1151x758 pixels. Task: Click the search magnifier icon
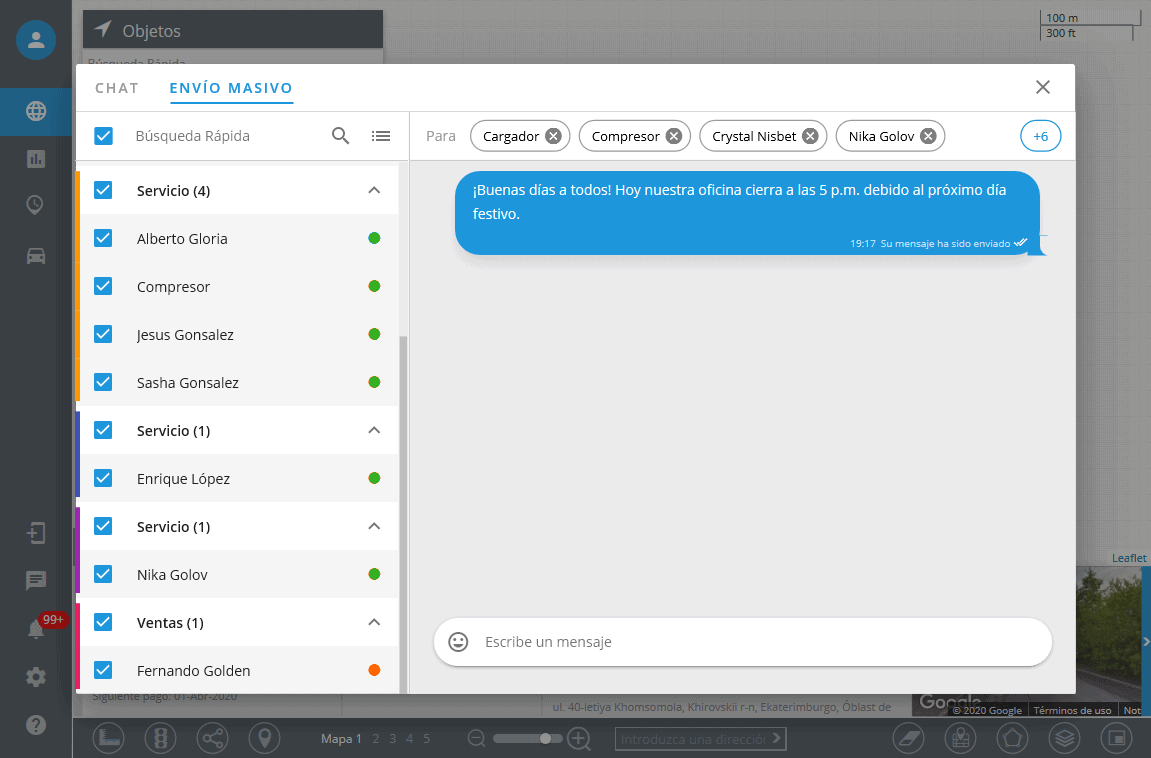point(340,136)
